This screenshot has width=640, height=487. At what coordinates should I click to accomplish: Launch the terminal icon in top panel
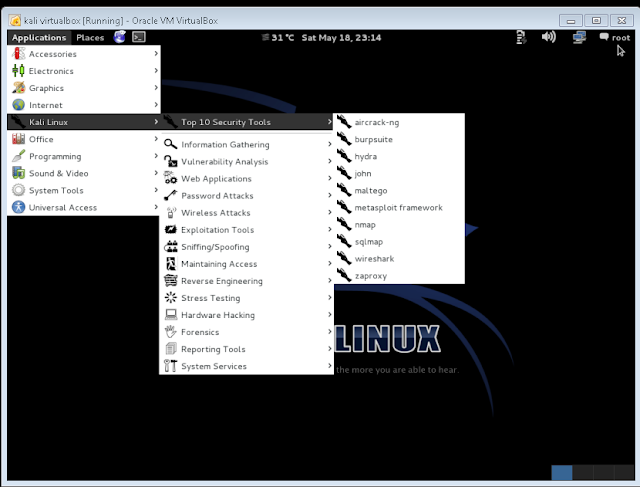(139, 37)
